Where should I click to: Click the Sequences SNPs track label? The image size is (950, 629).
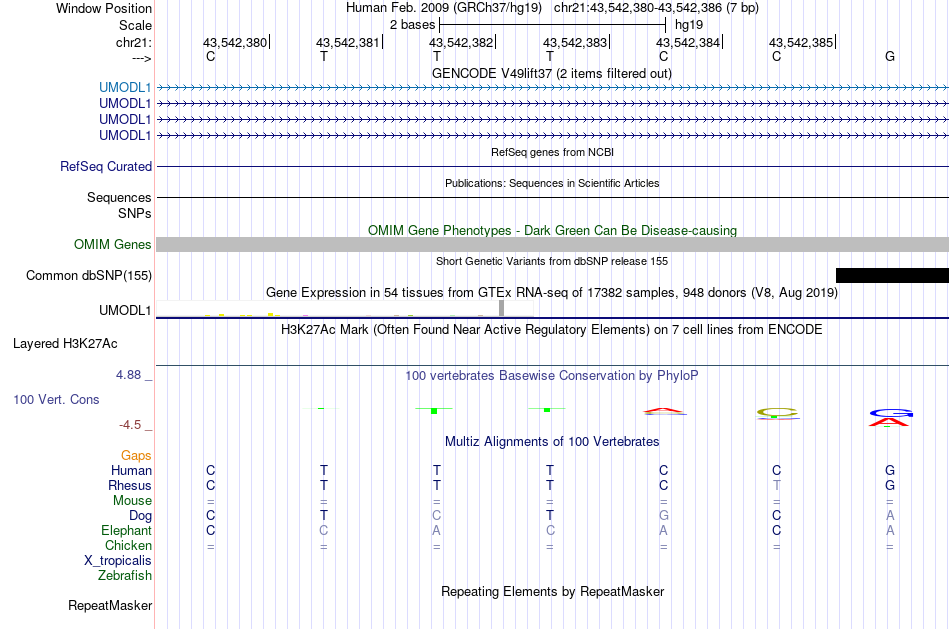point(119,205)
